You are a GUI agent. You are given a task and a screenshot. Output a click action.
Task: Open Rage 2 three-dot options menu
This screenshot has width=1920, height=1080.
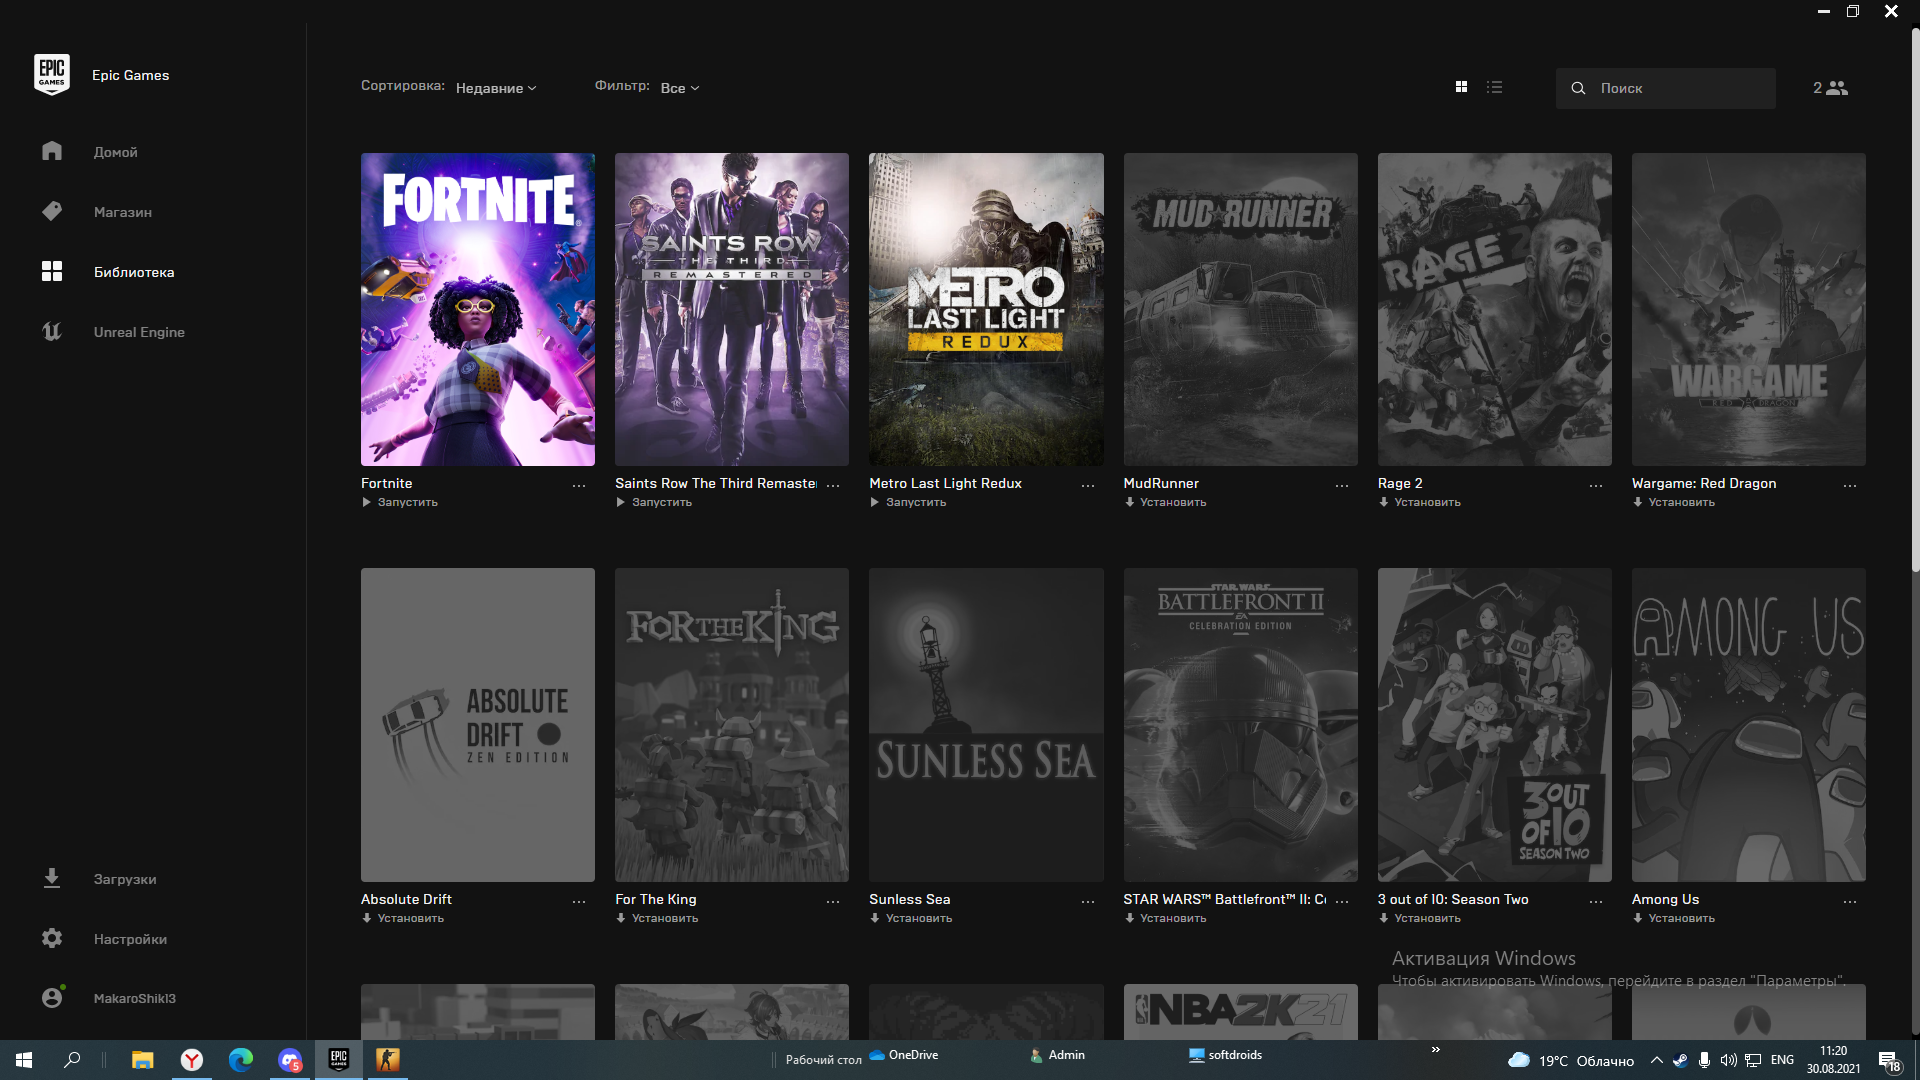point(1596,485)
